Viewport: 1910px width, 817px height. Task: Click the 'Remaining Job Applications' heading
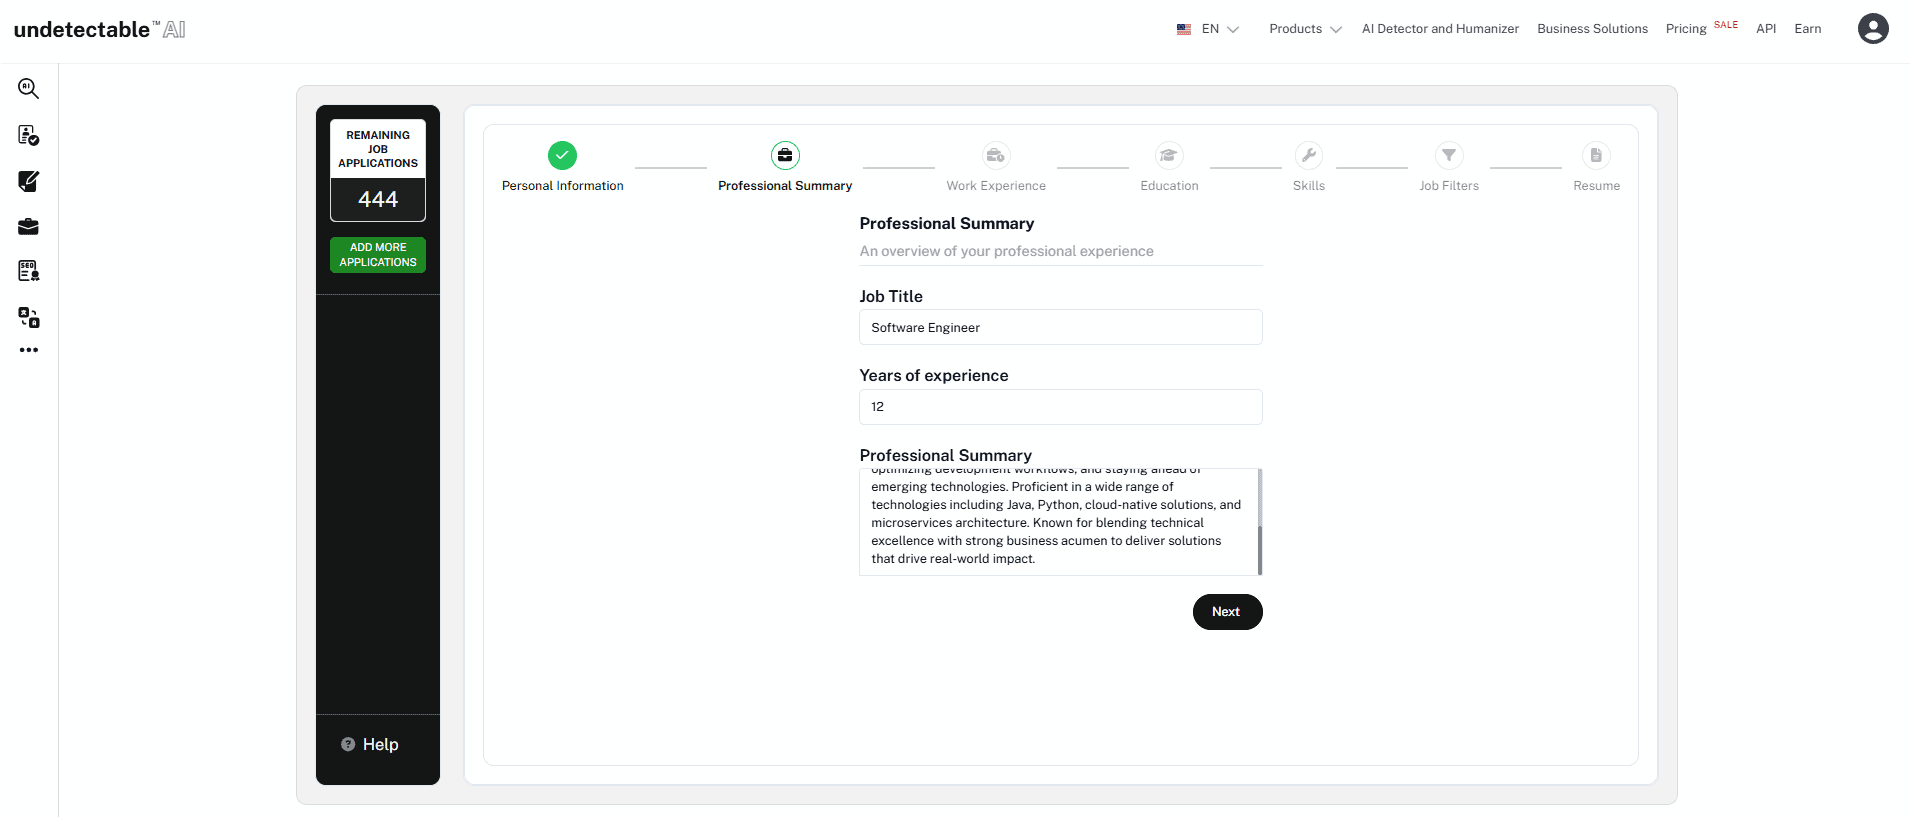coord(378,149)
